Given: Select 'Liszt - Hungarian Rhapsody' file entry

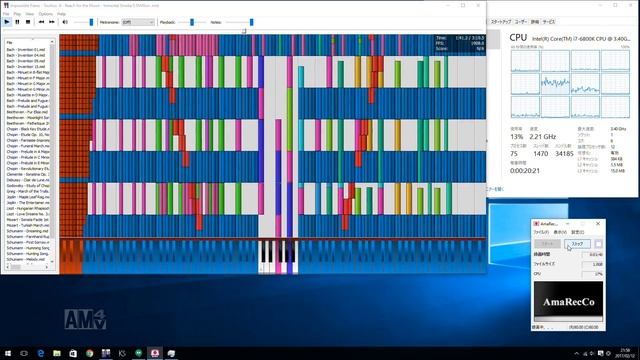Looking at the screenshot, I should click(x=27, y=208).
